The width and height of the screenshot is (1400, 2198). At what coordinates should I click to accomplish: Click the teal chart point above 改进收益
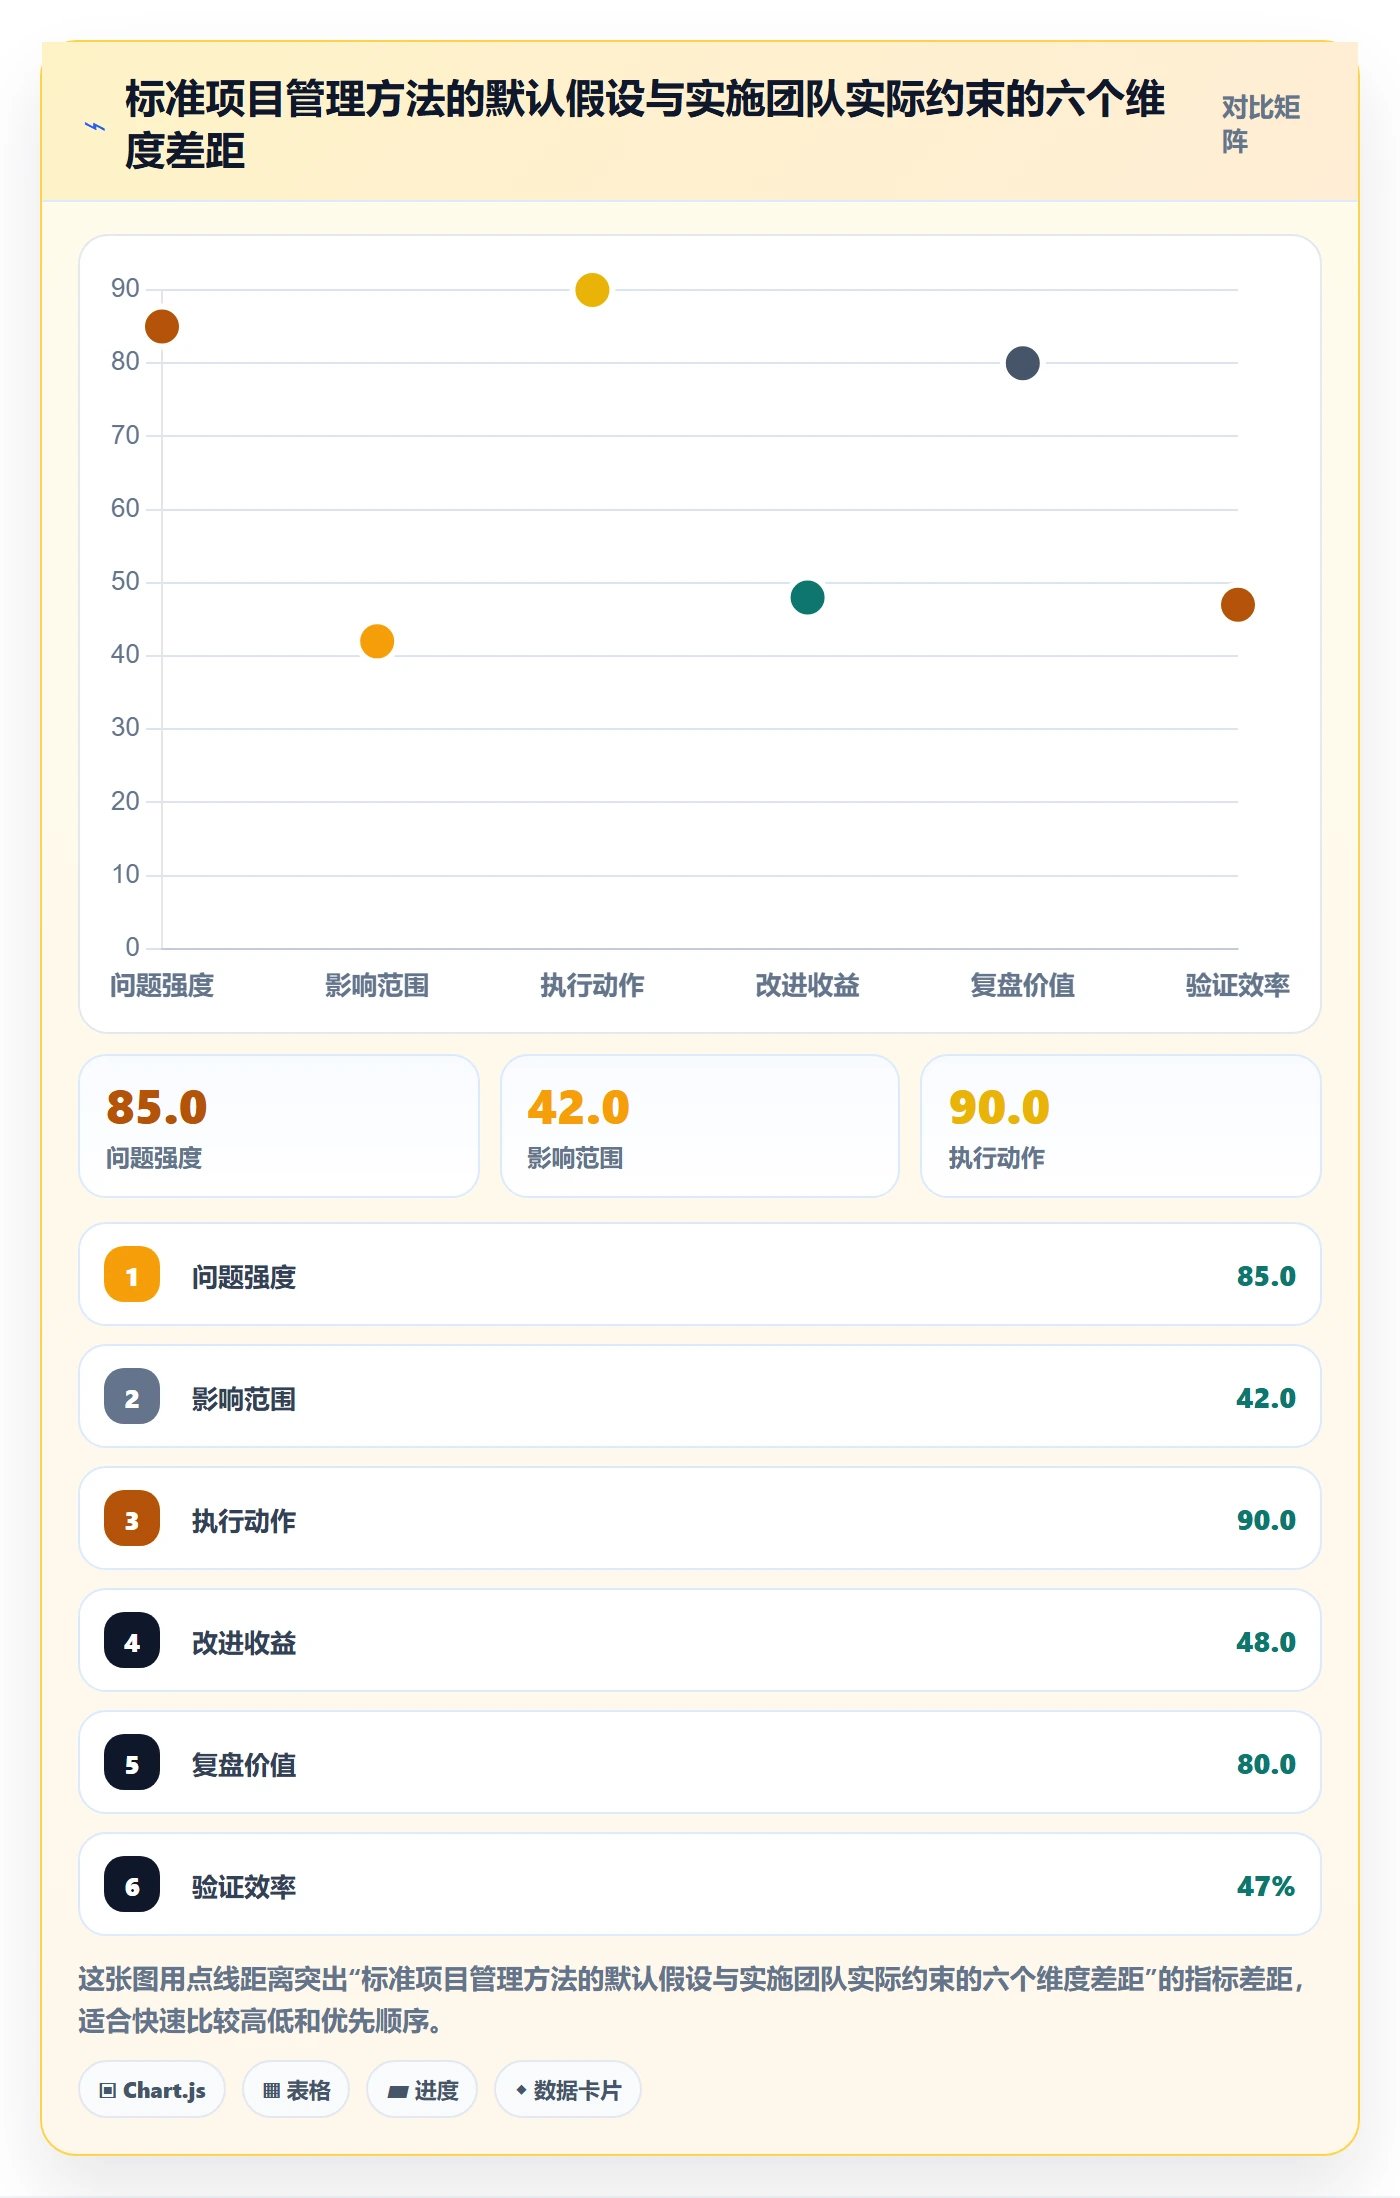pos(807,597)
